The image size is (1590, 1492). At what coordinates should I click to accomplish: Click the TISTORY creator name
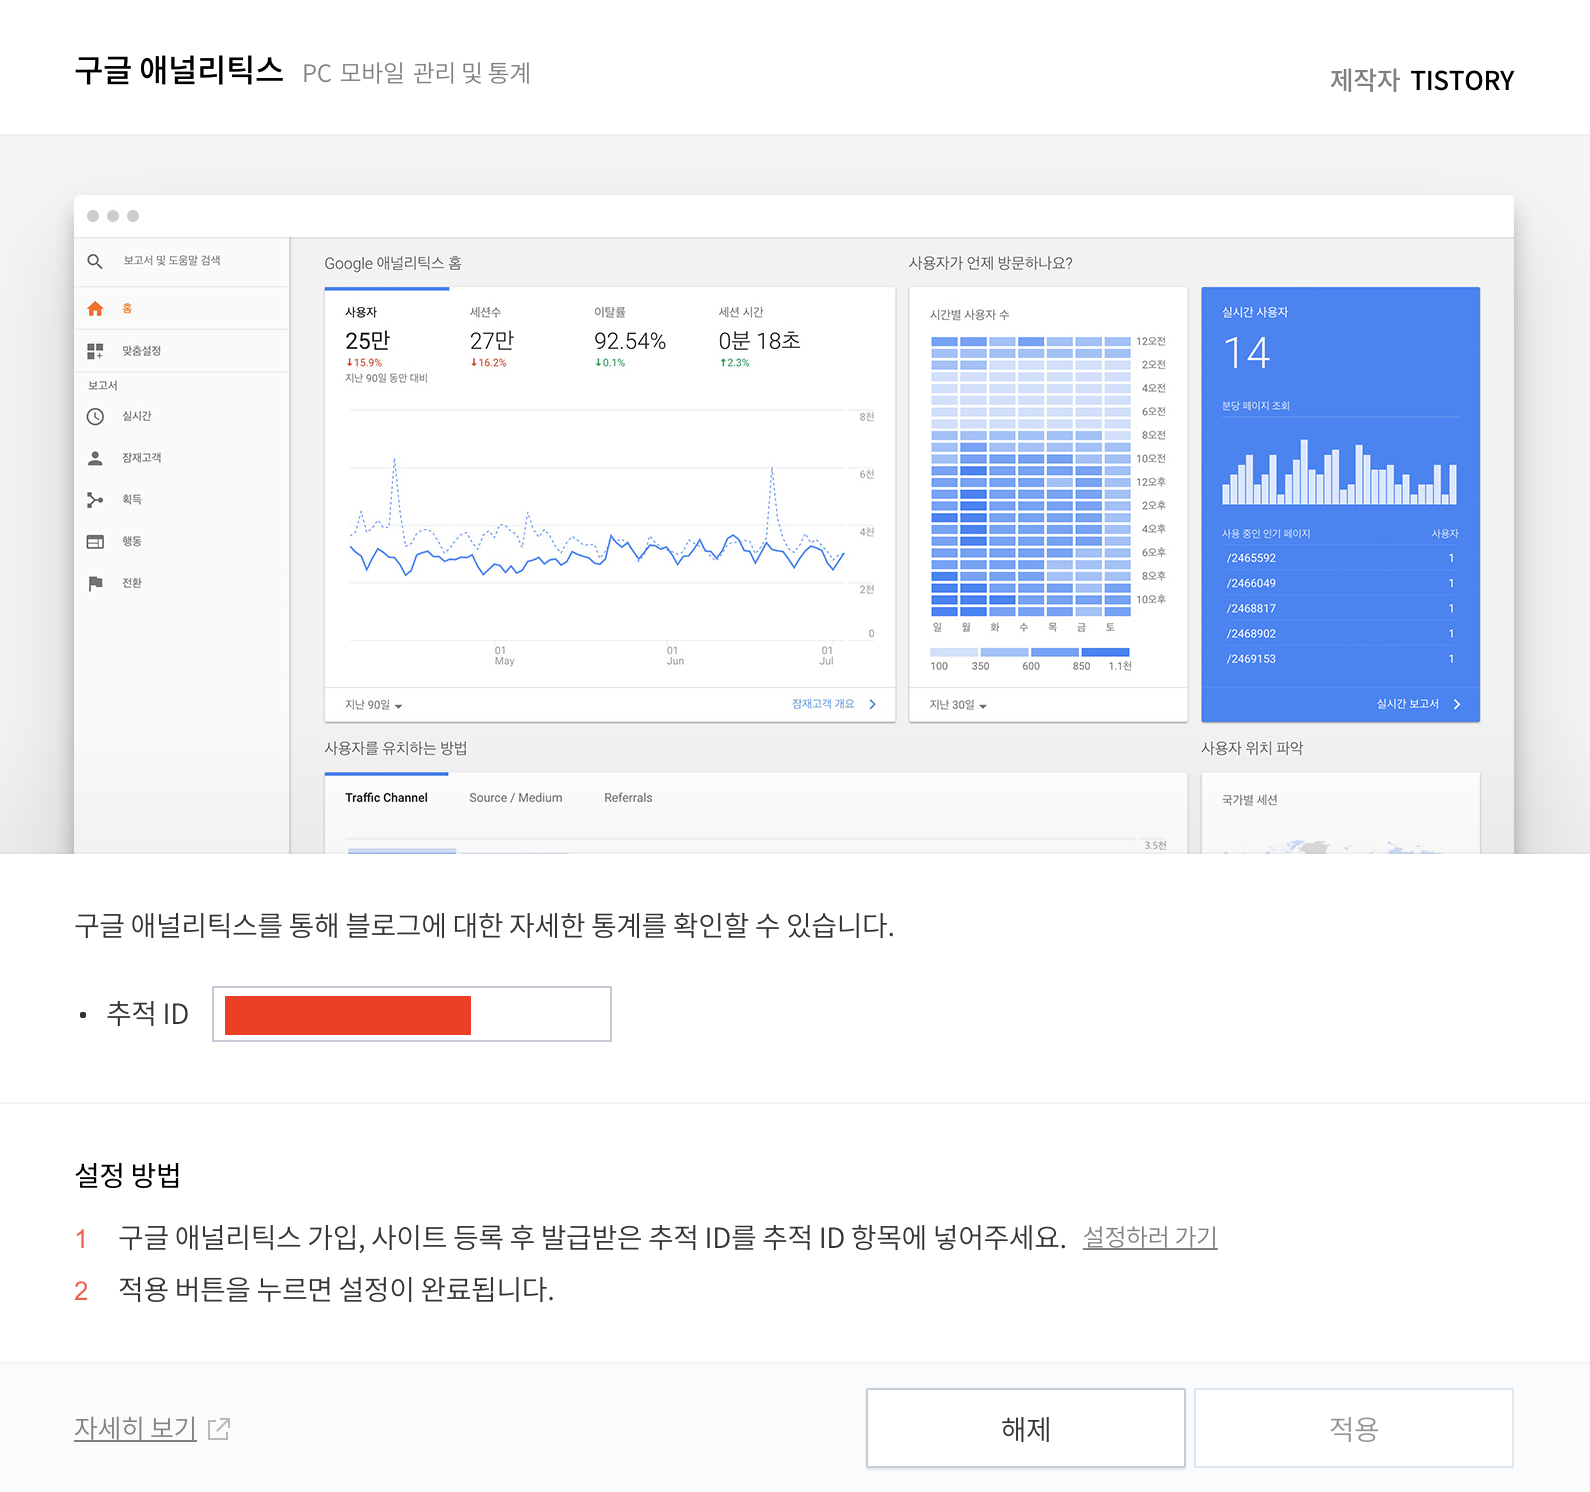tap(1462, 80)
